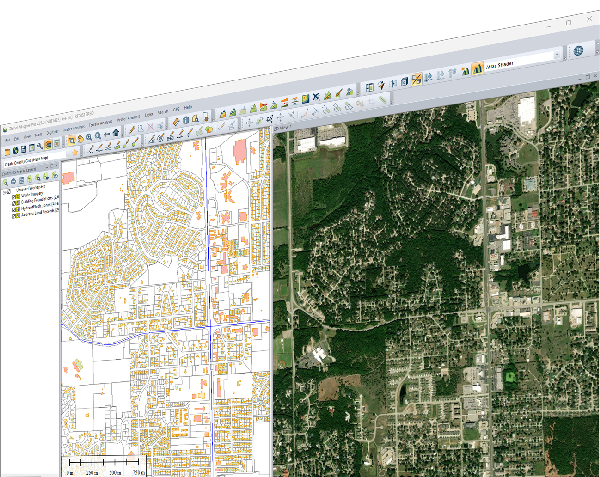The width and height of the screenshot is (600, 477).
Task: Click the large pink building polygon on the 2D map
Action: [x=240, y=150]
